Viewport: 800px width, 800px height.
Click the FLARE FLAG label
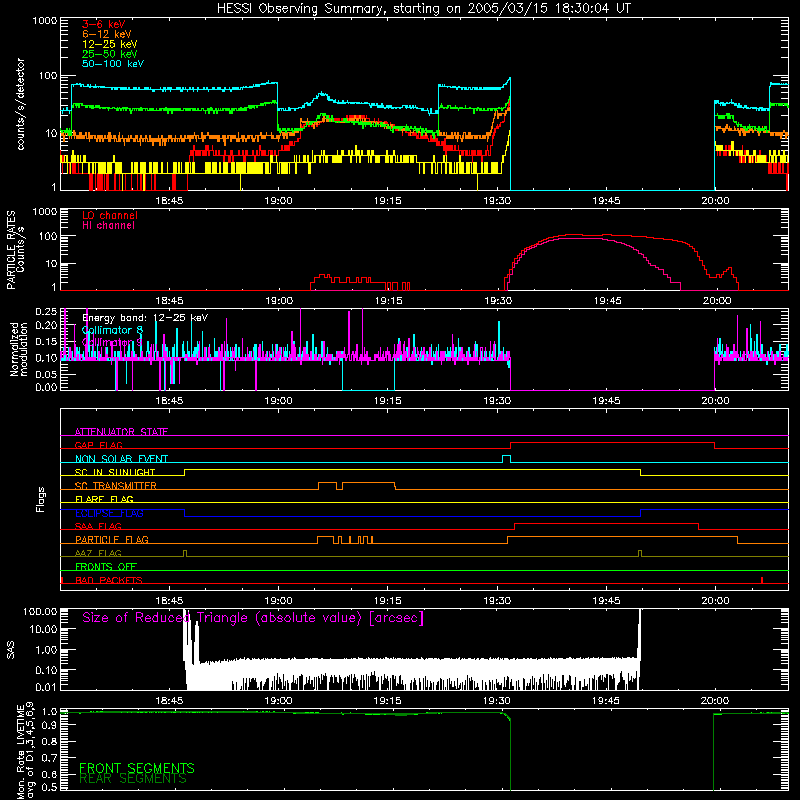pos(104,499)
